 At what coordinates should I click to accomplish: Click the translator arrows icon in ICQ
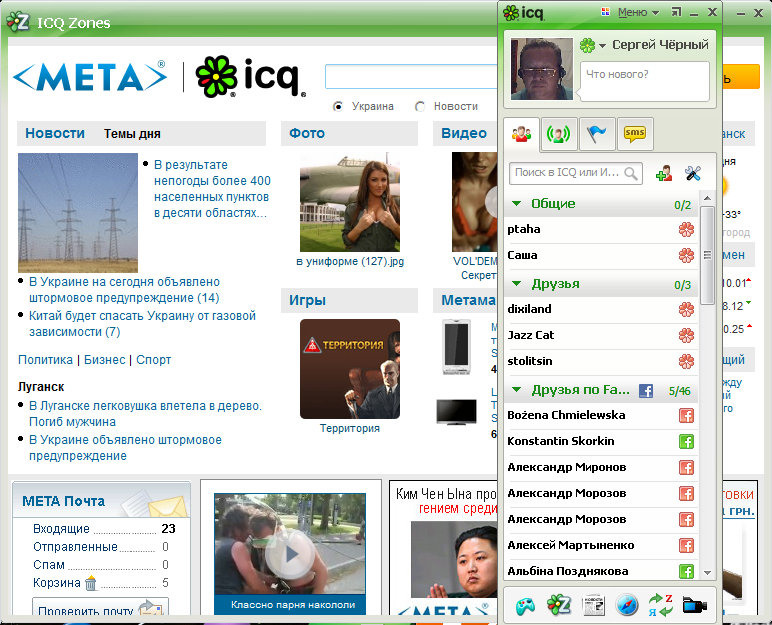pyautogui.click(x=661, y=606)
